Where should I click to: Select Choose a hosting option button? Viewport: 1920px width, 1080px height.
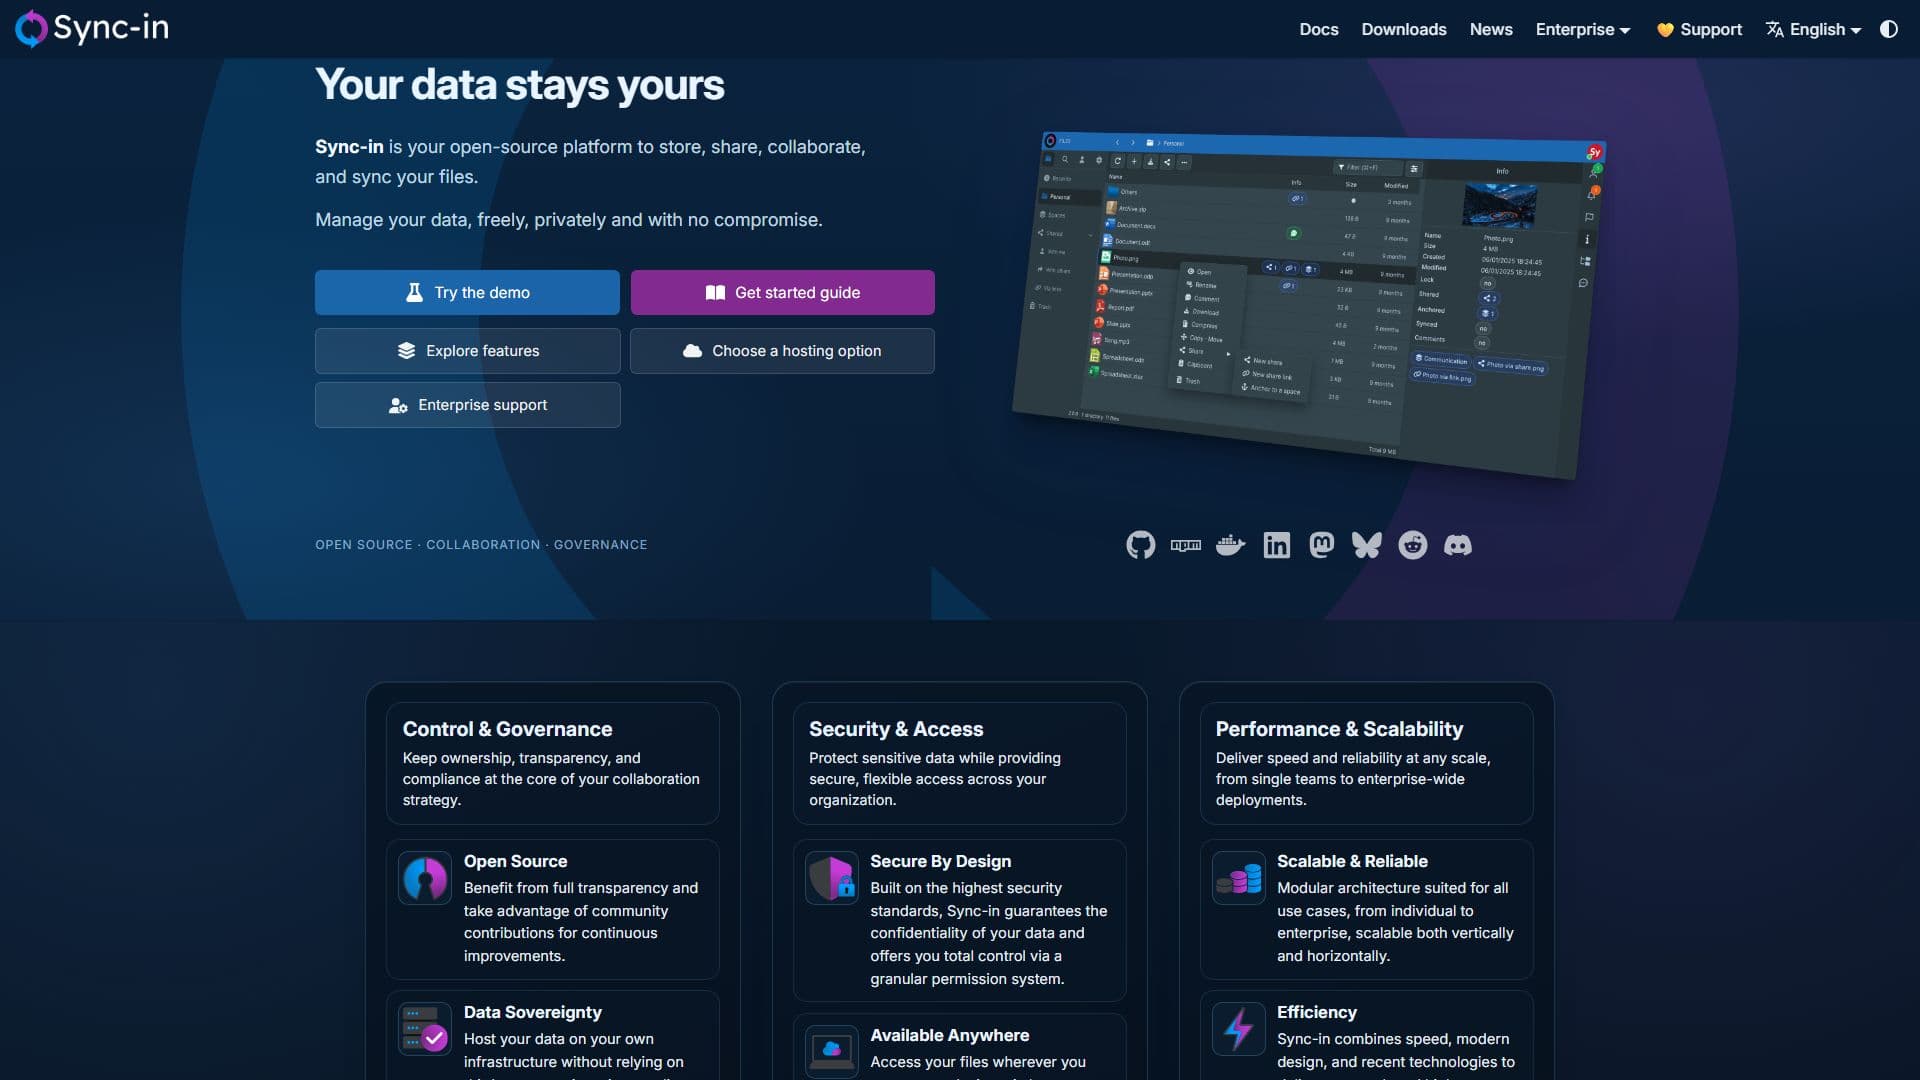click(x=783, y=351)
